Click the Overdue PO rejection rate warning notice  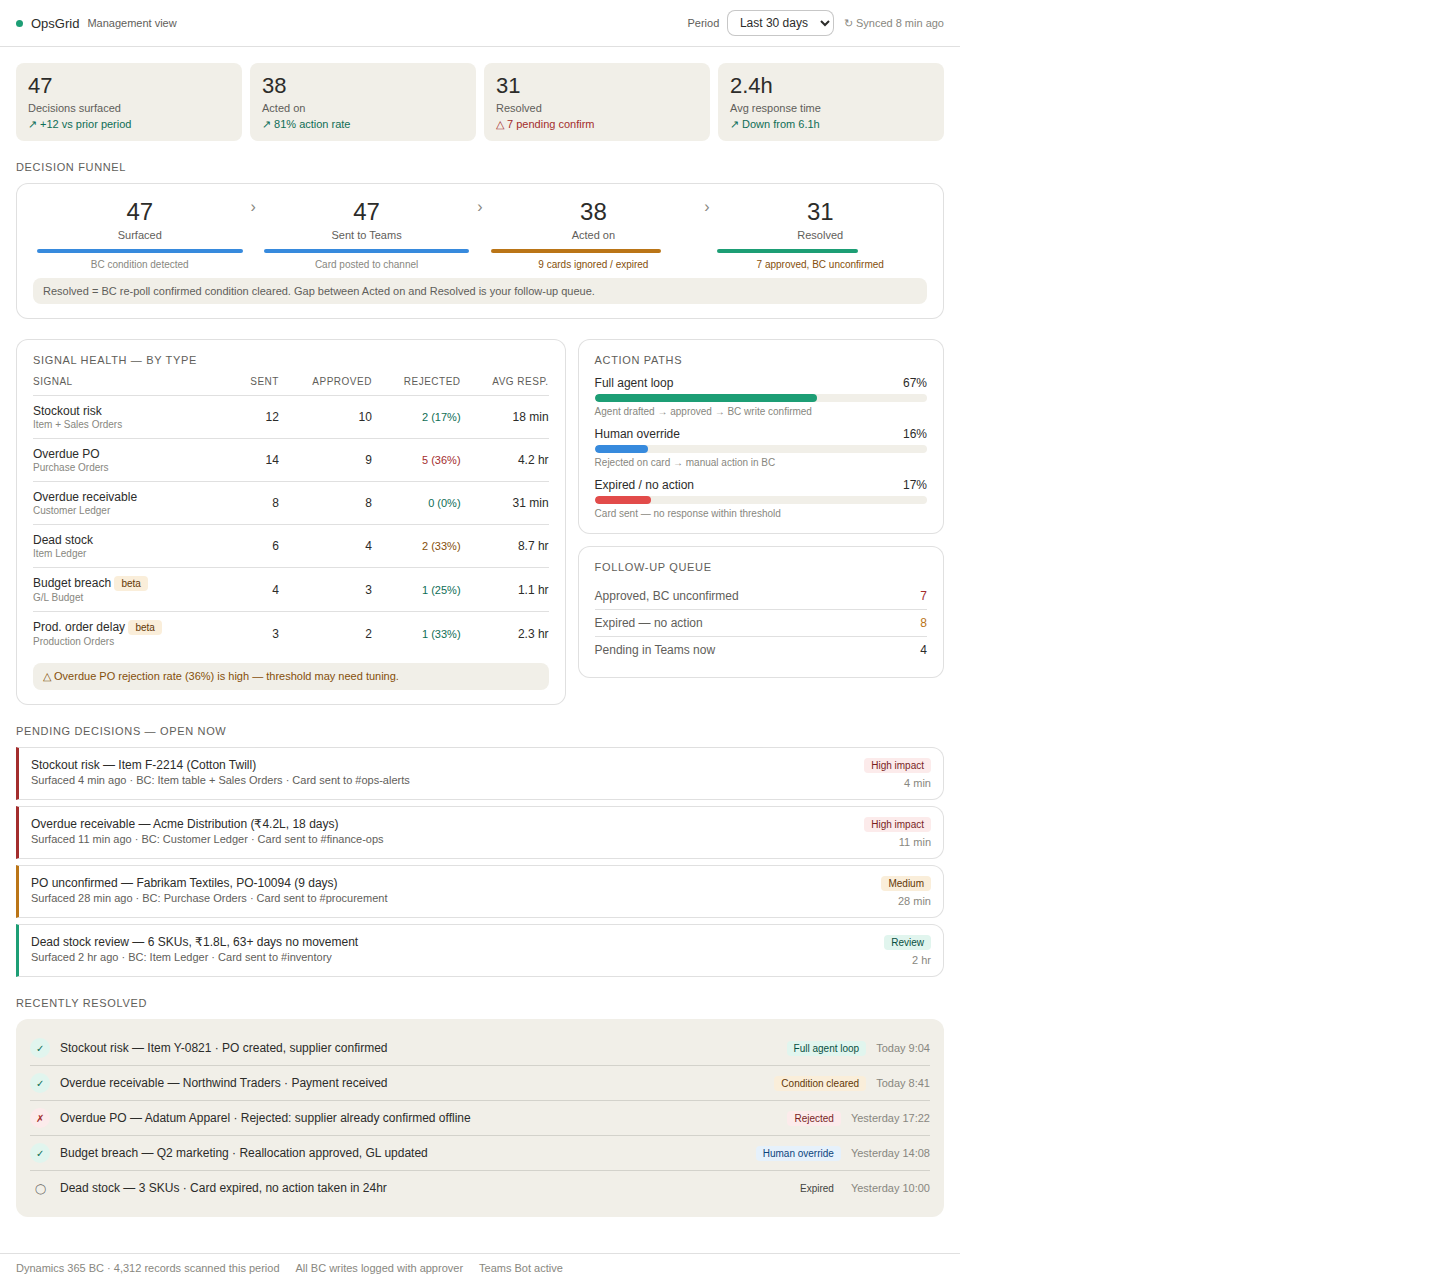291,676
